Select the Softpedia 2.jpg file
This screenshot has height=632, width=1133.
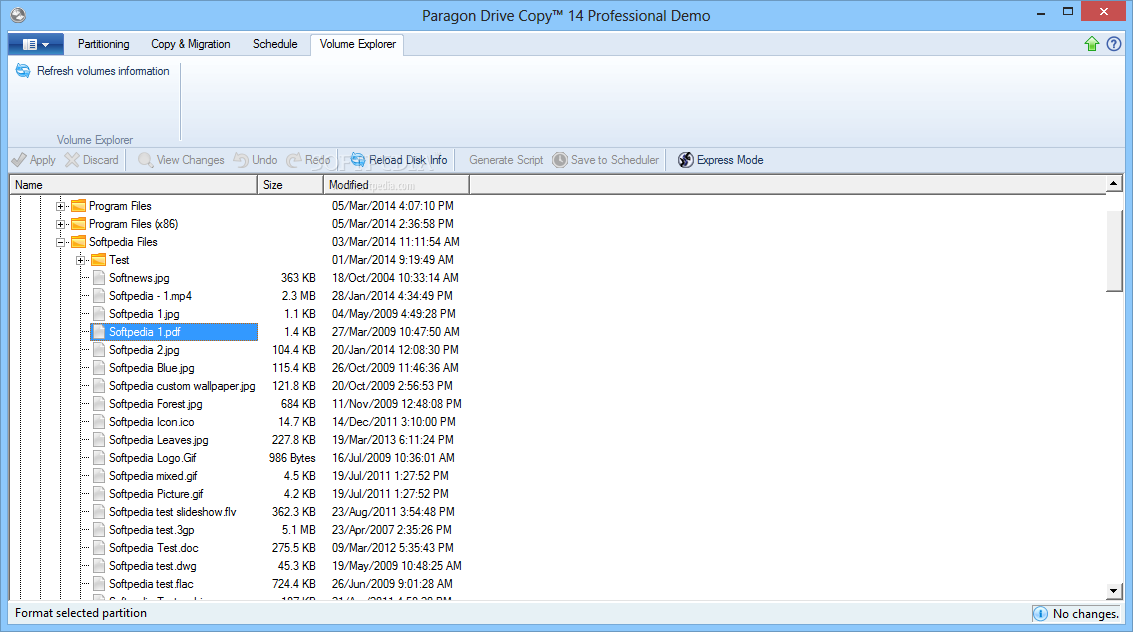click(144, 350)
